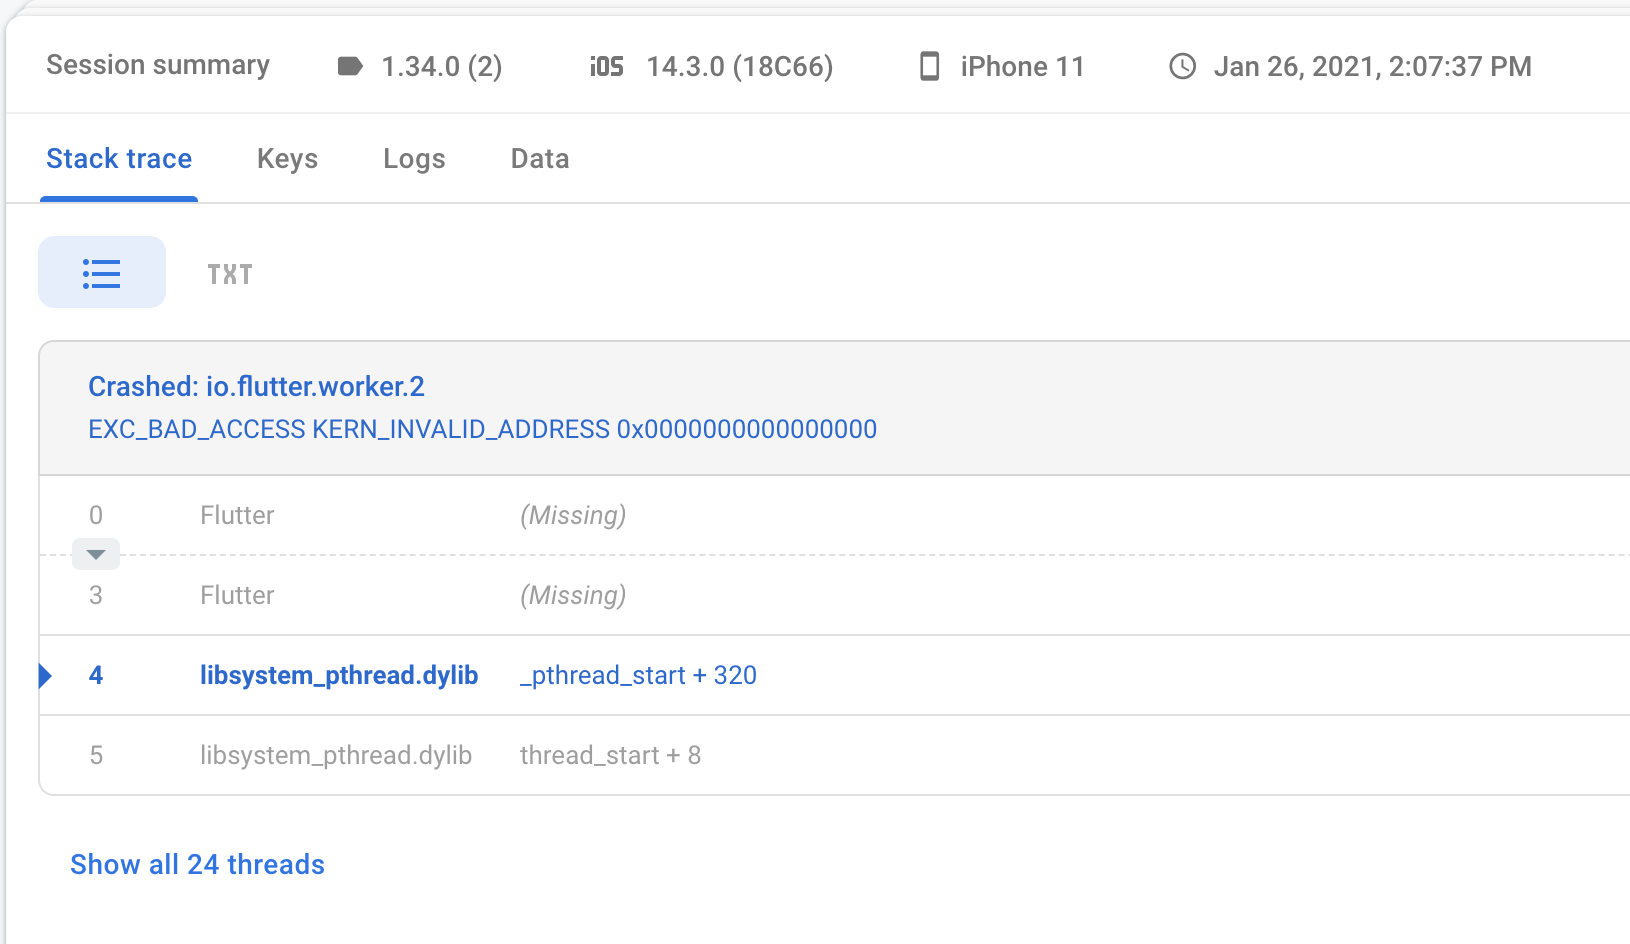Click the clock icon beside the crash timestamp
Screen dimensions: 1630x944
click(1183, 66)
